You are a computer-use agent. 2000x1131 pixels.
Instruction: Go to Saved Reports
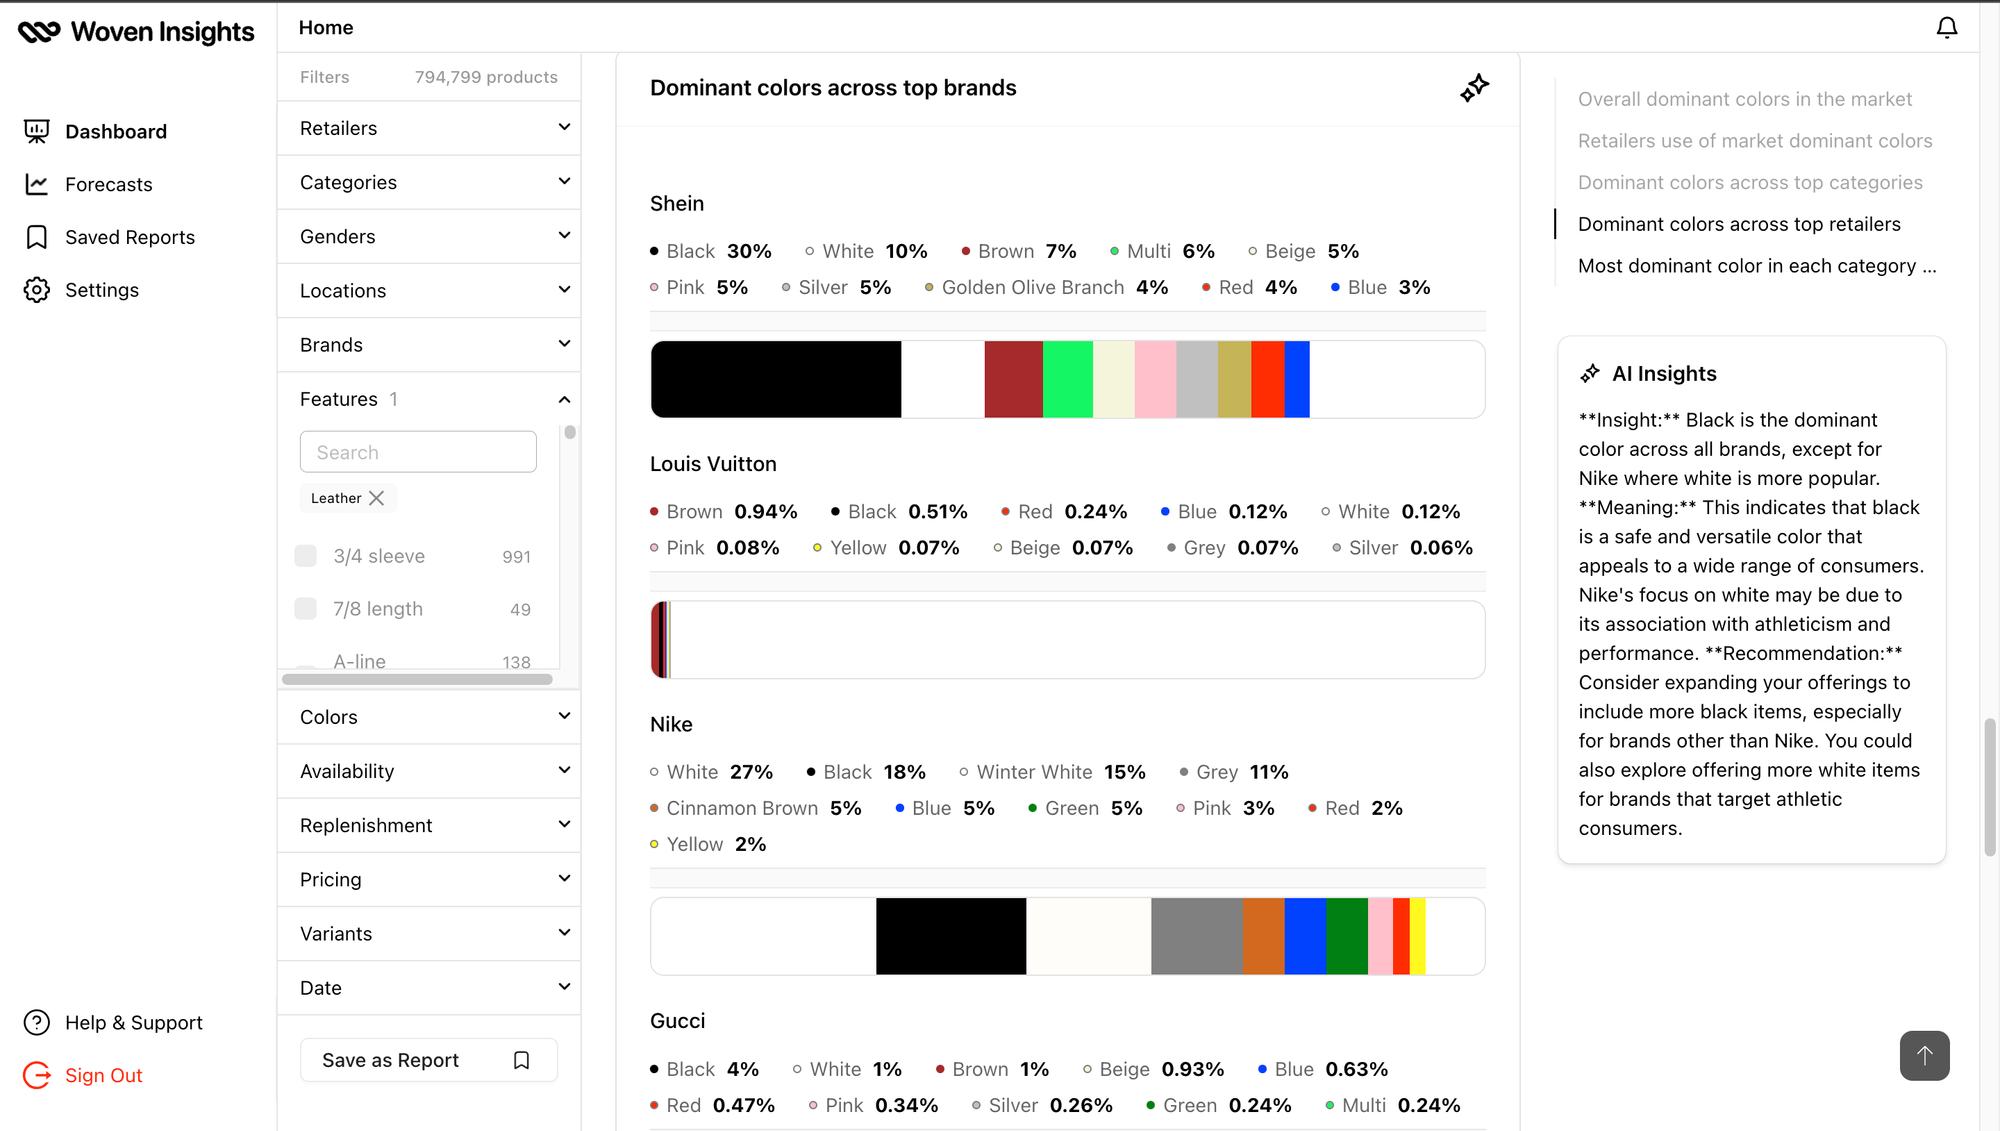(x=130, y=237)
